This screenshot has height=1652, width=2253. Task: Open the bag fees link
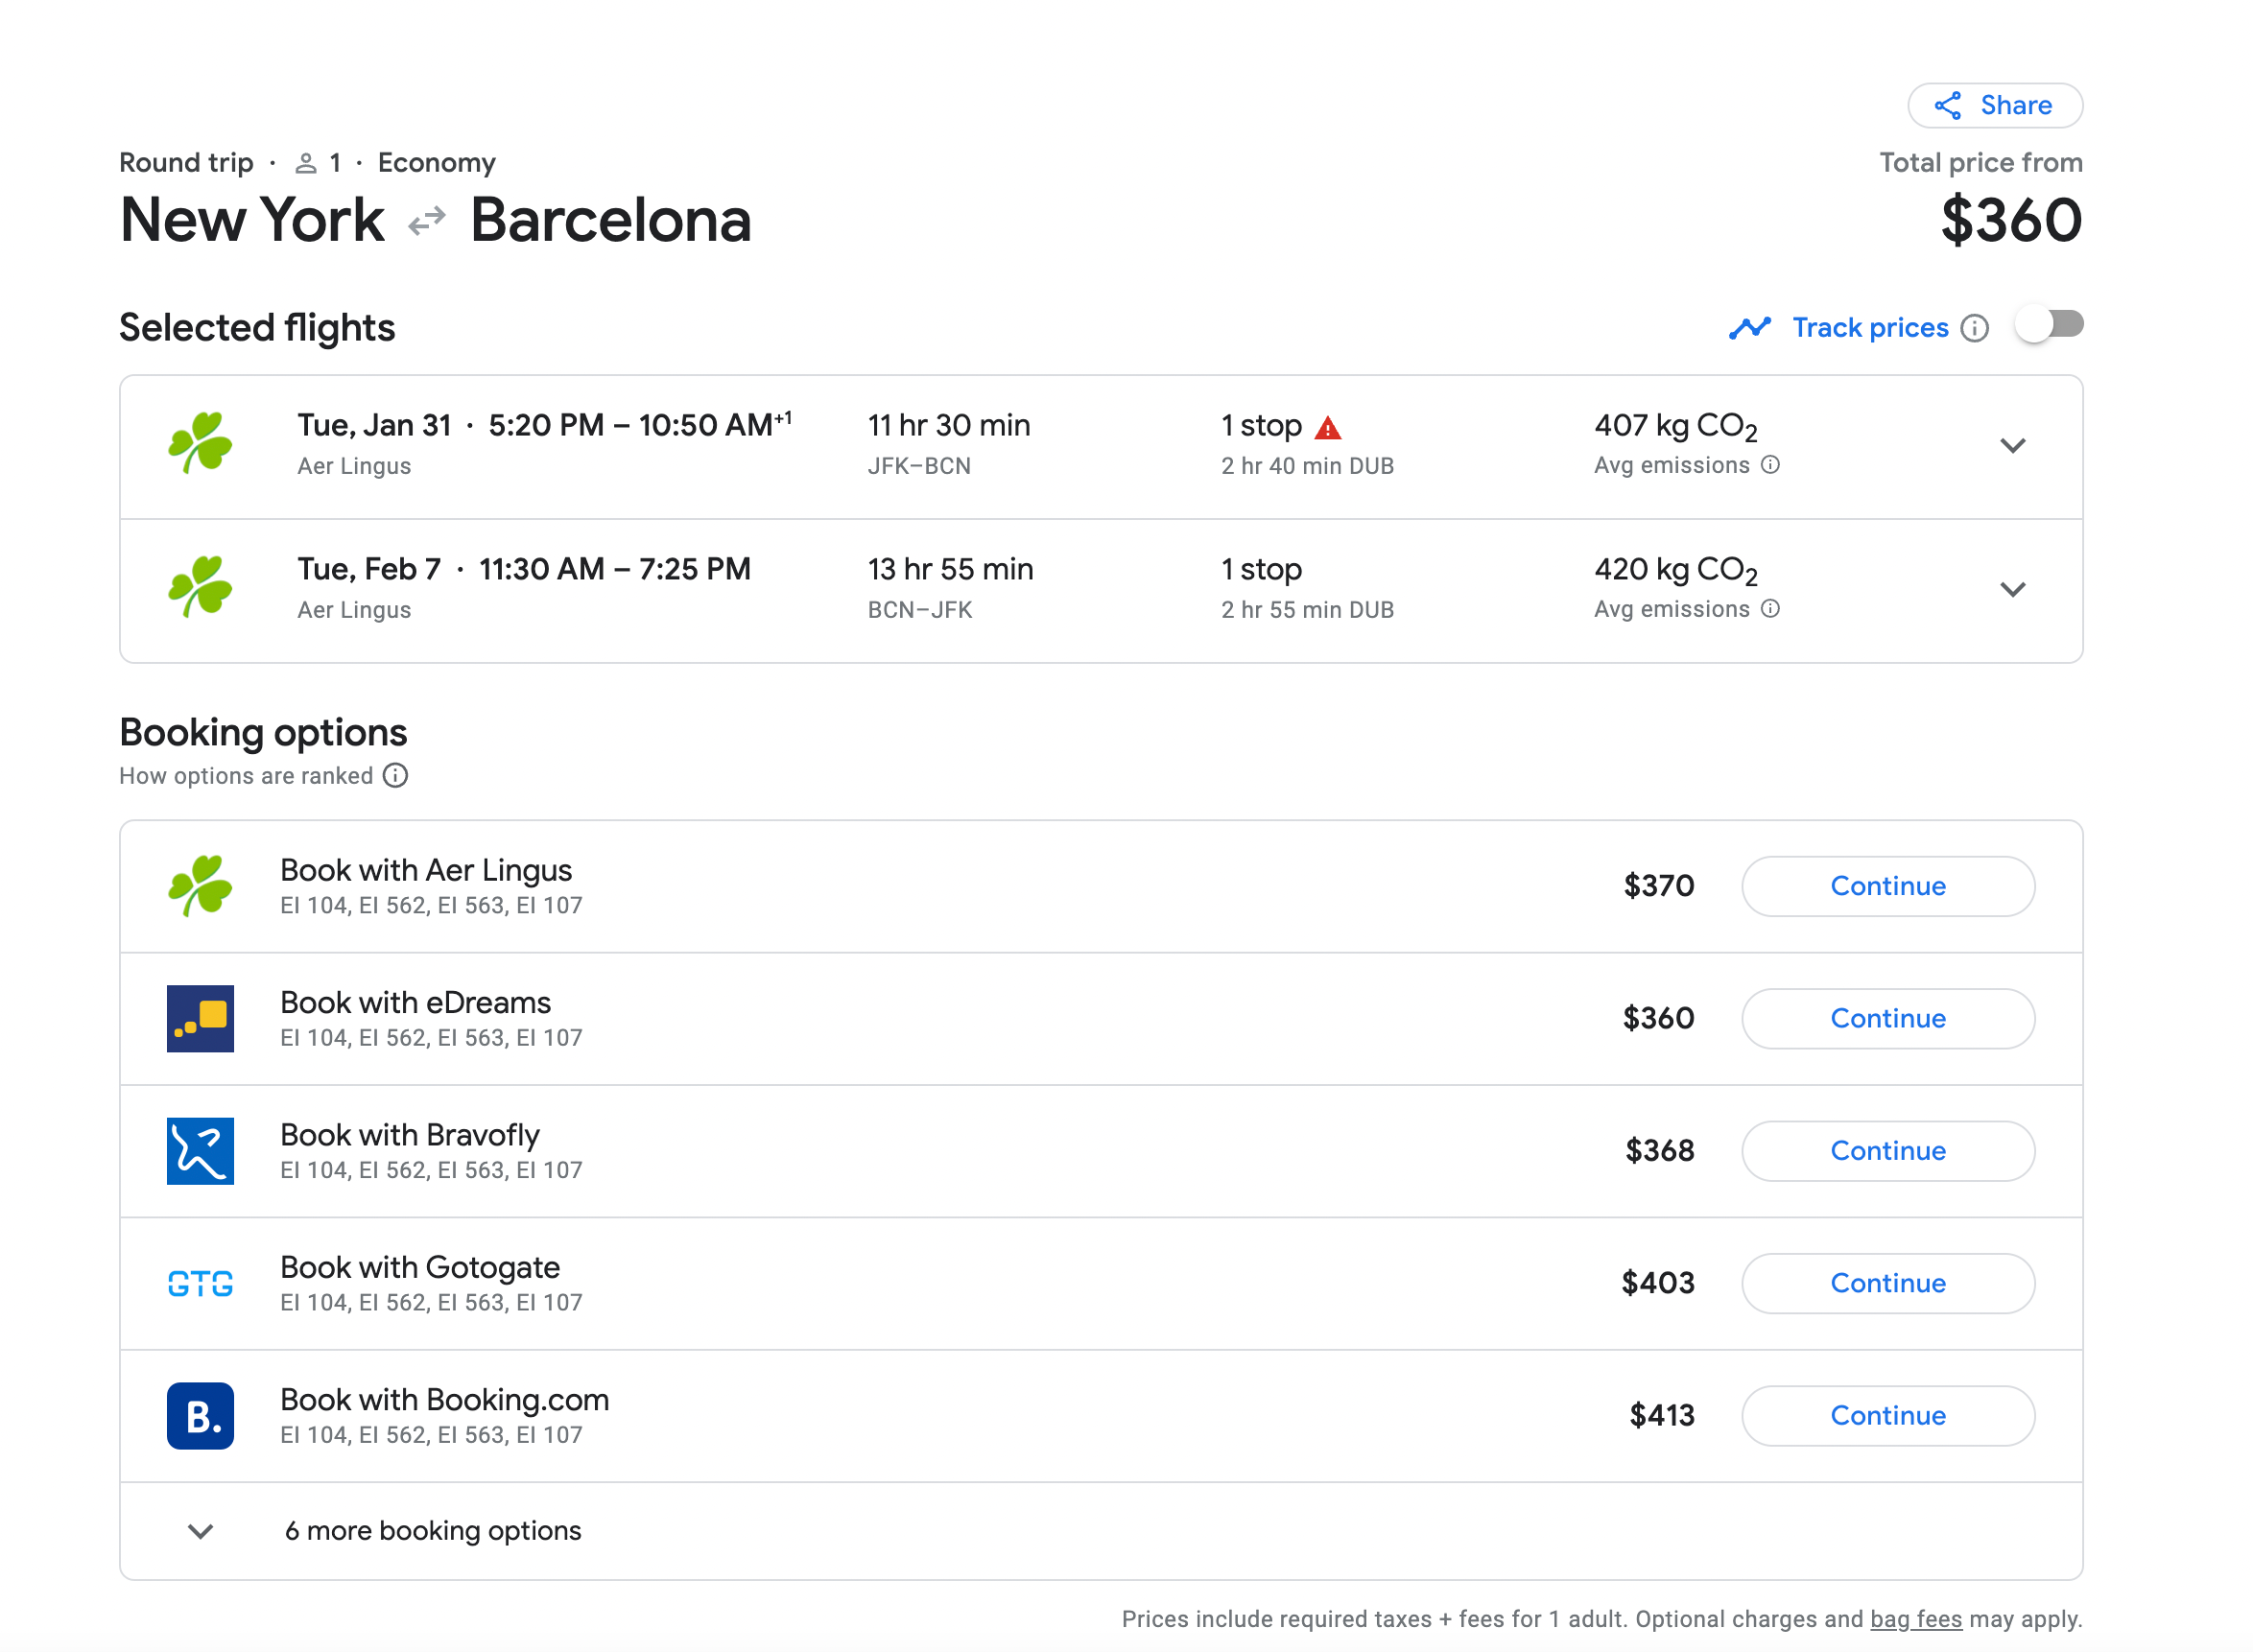pyautogui.click(x=1915, y=1619)
